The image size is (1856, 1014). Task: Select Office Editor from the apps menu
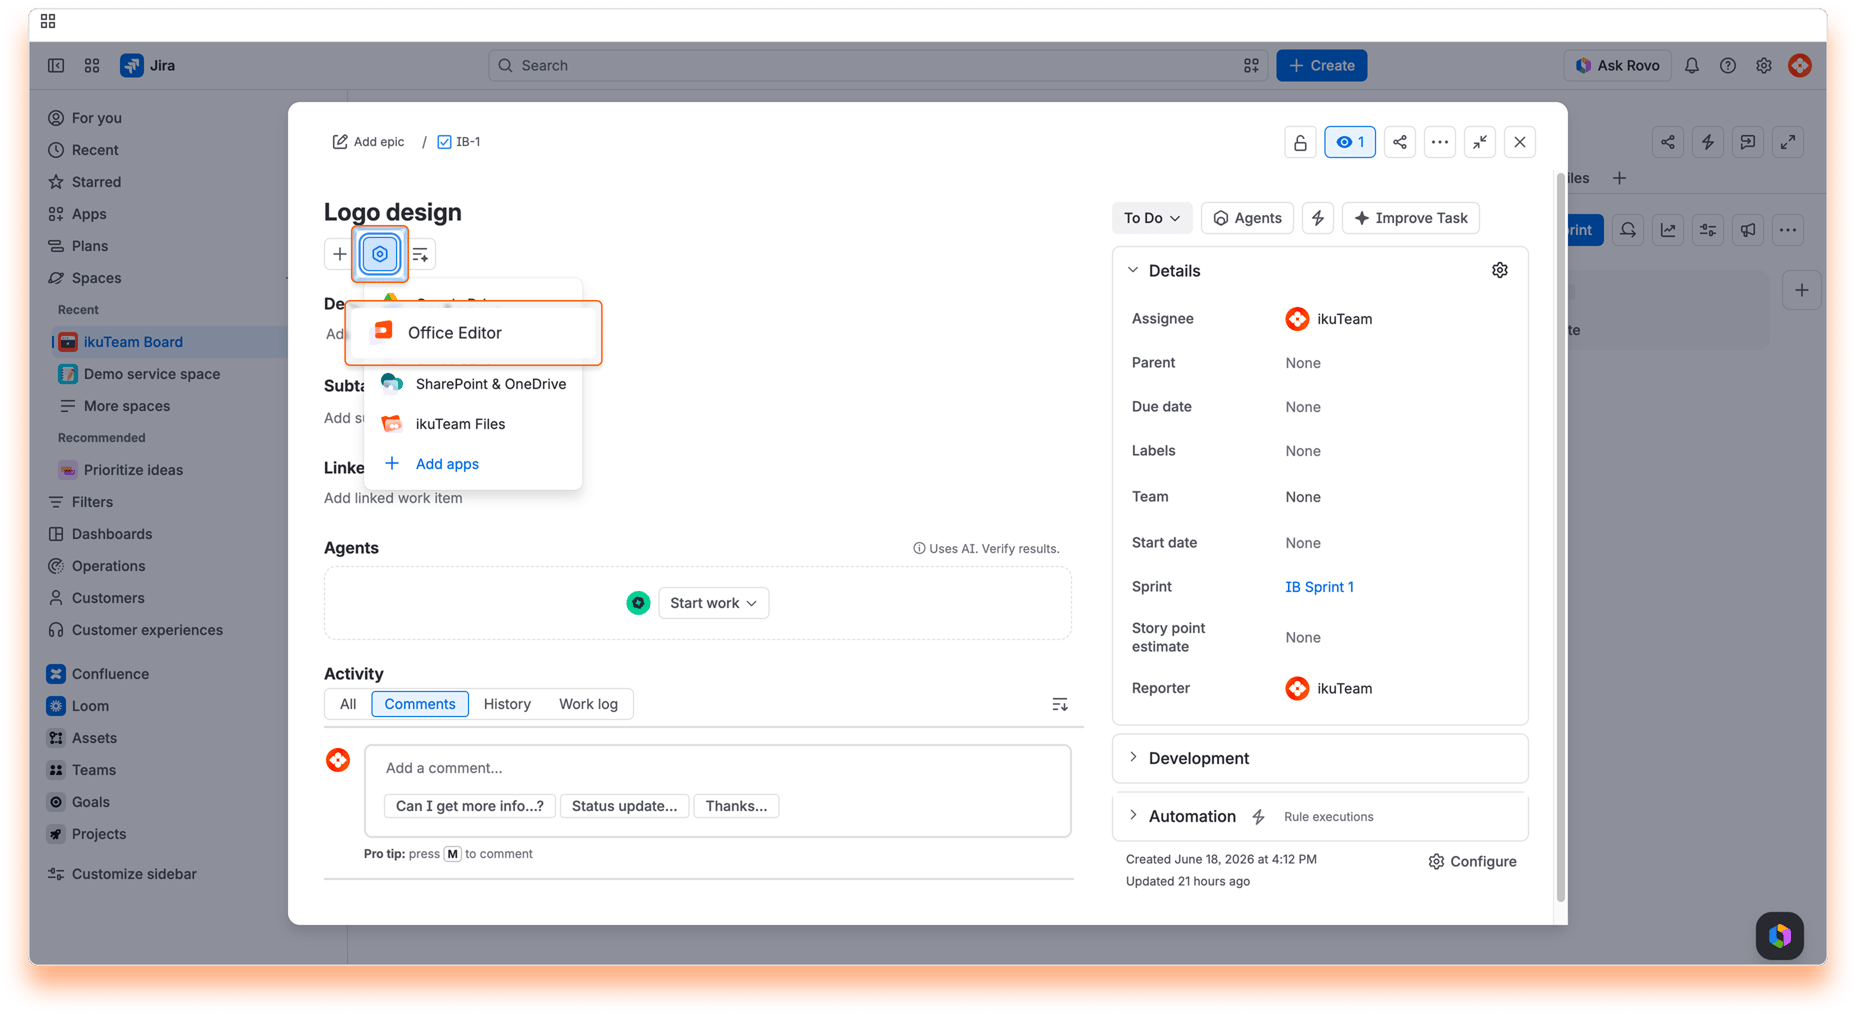473,333
